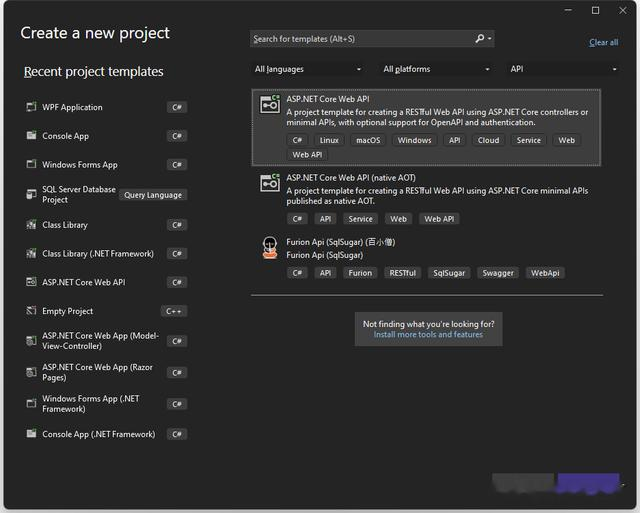
Task: Open the All platforms dropdown
Action: point(436,69)
